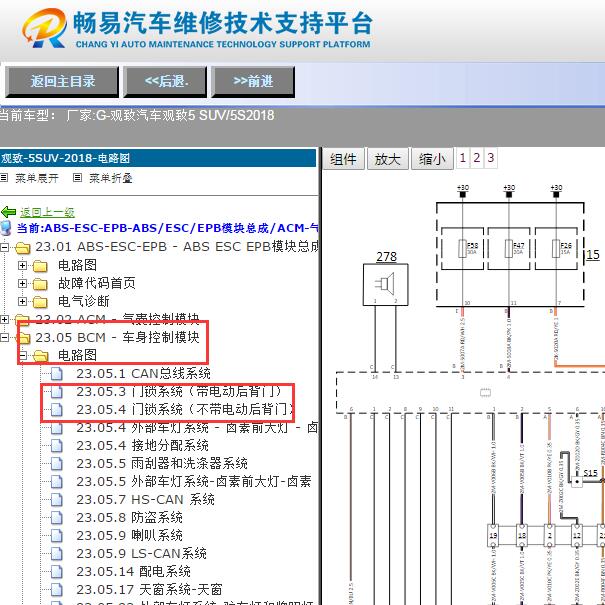This screenshot has width=605, height=605.
Task: Click the S15 splice label
Action: [590, 473]
